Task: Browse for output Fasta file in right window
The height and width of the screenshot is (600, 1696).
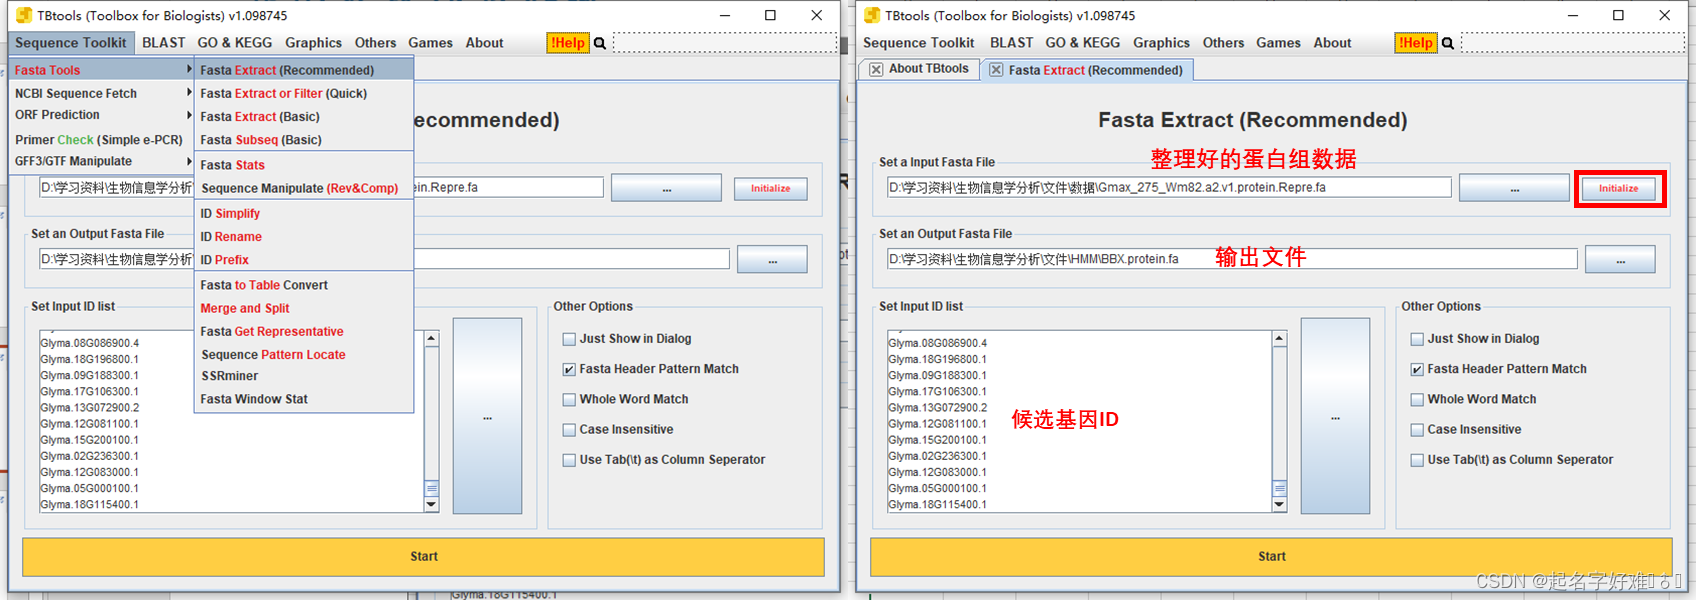Action: [x=1620, y=260]
